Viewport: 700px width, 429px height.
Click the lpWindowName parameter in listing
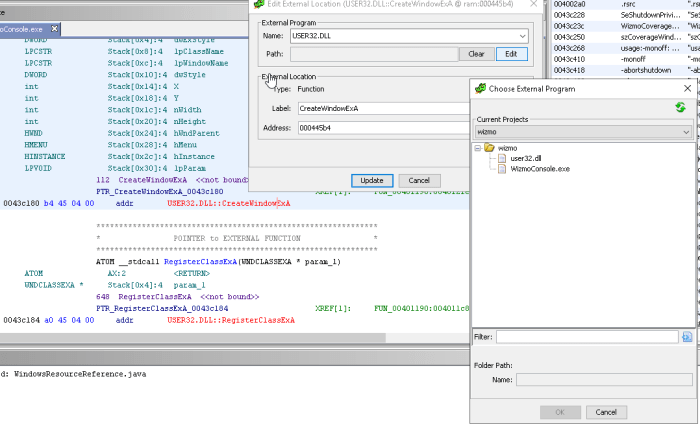[x=201, y=63]
